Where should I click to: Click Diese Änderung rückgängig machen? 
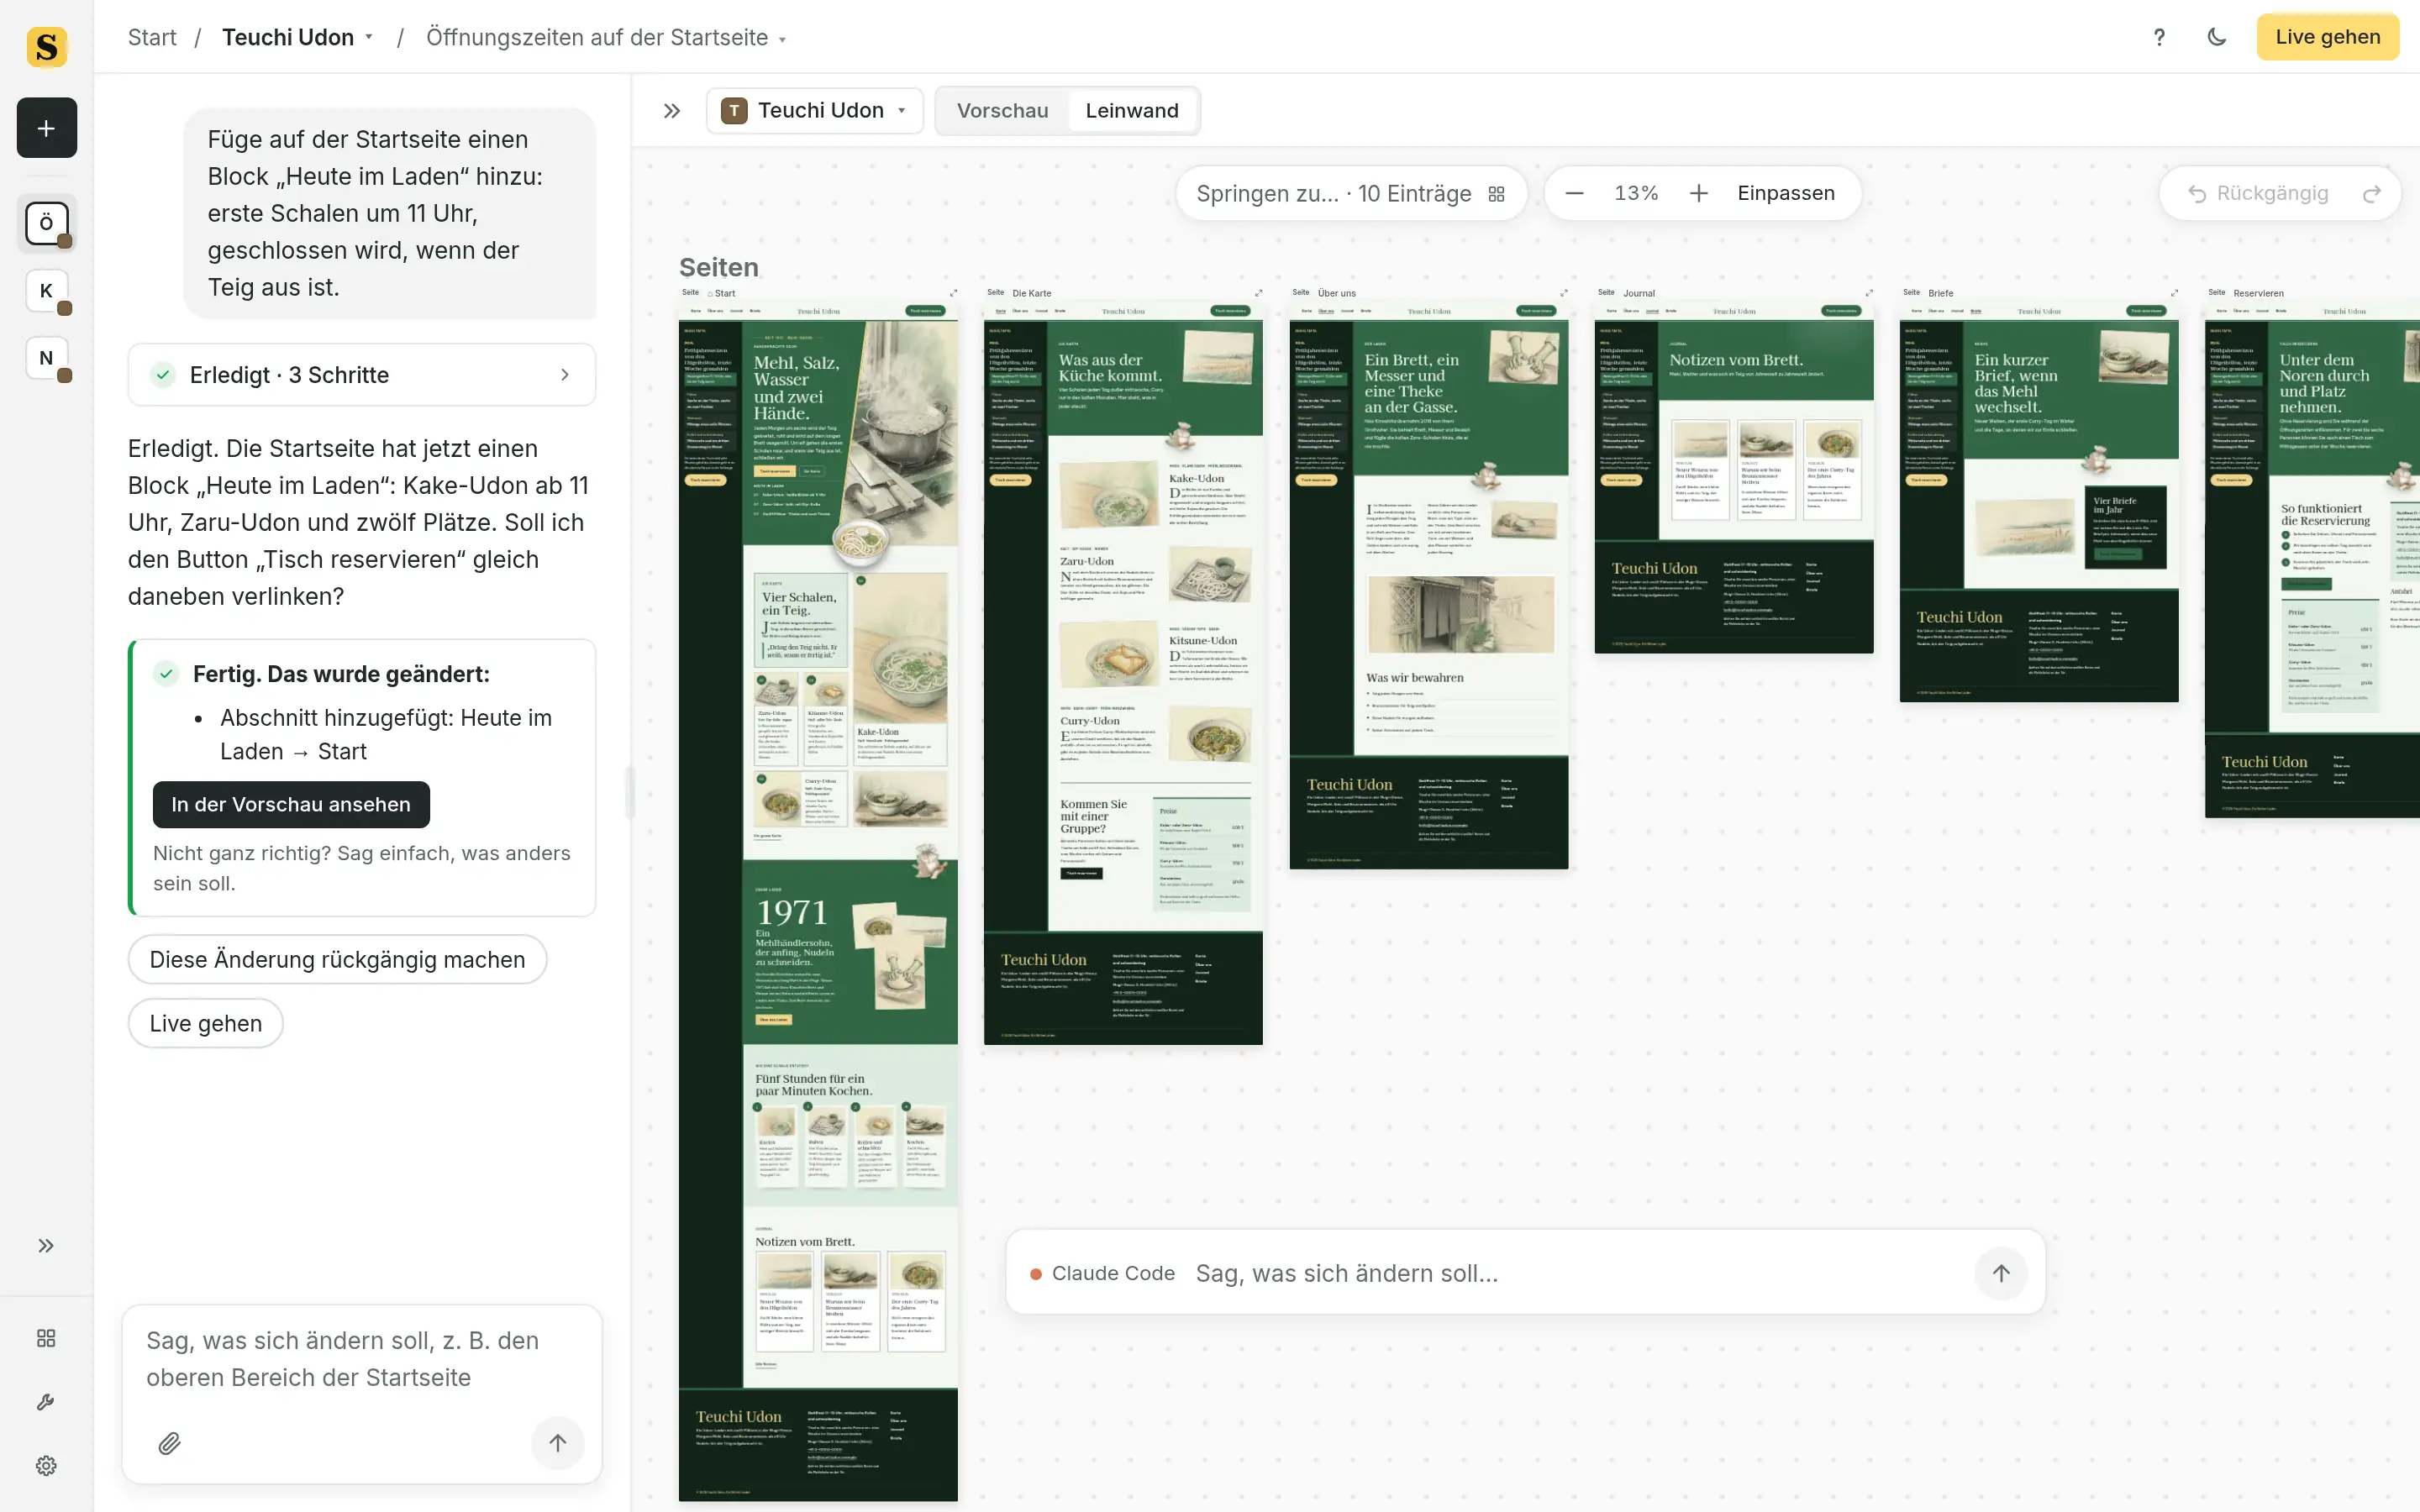337,959
